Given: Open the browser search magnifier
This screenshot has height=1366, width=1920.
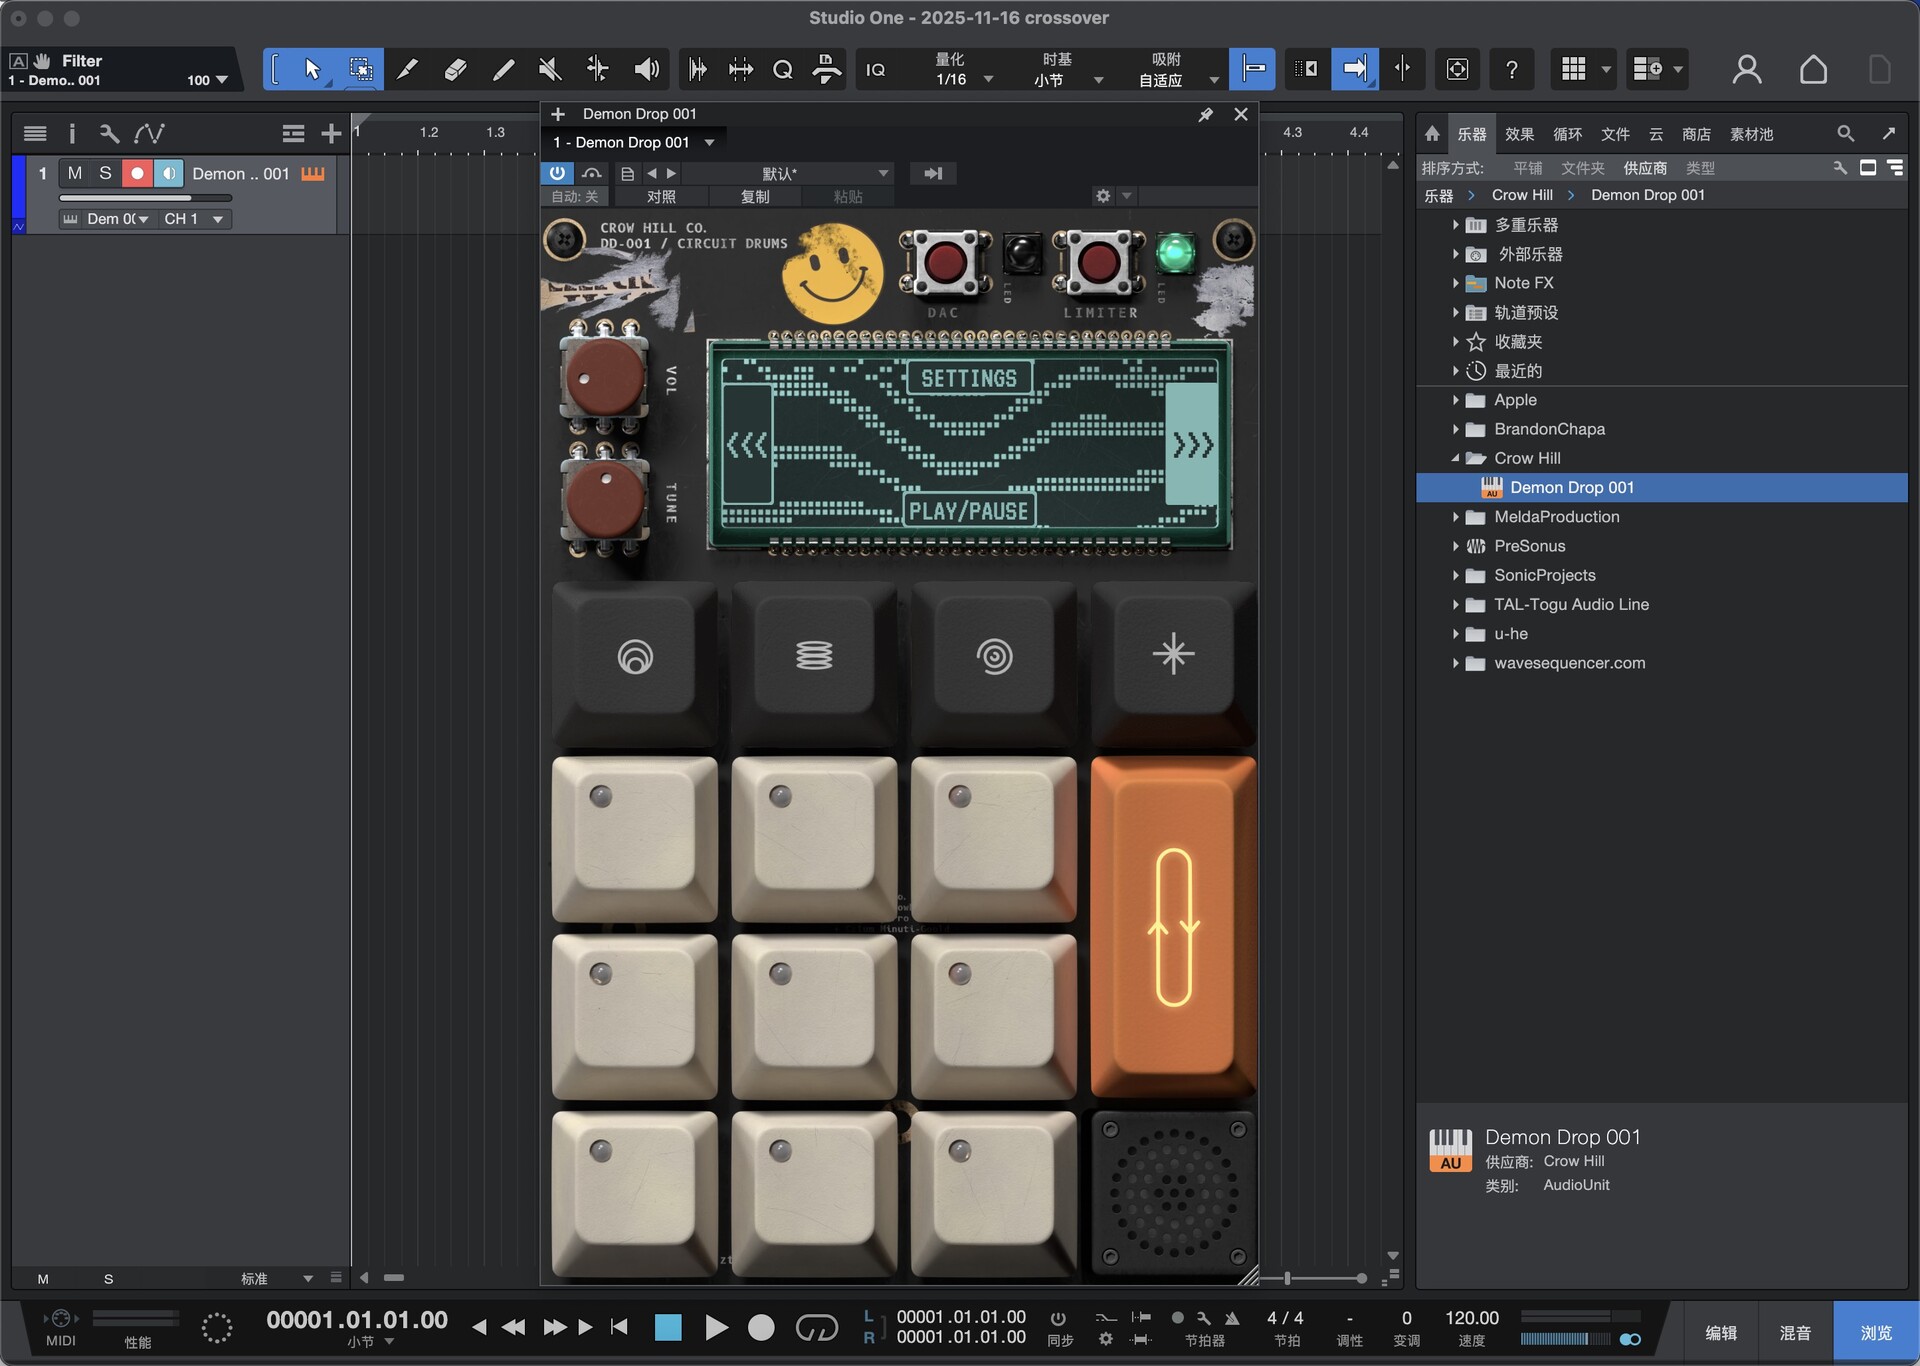Looking at the screenshot, I should pos(1845,133).
